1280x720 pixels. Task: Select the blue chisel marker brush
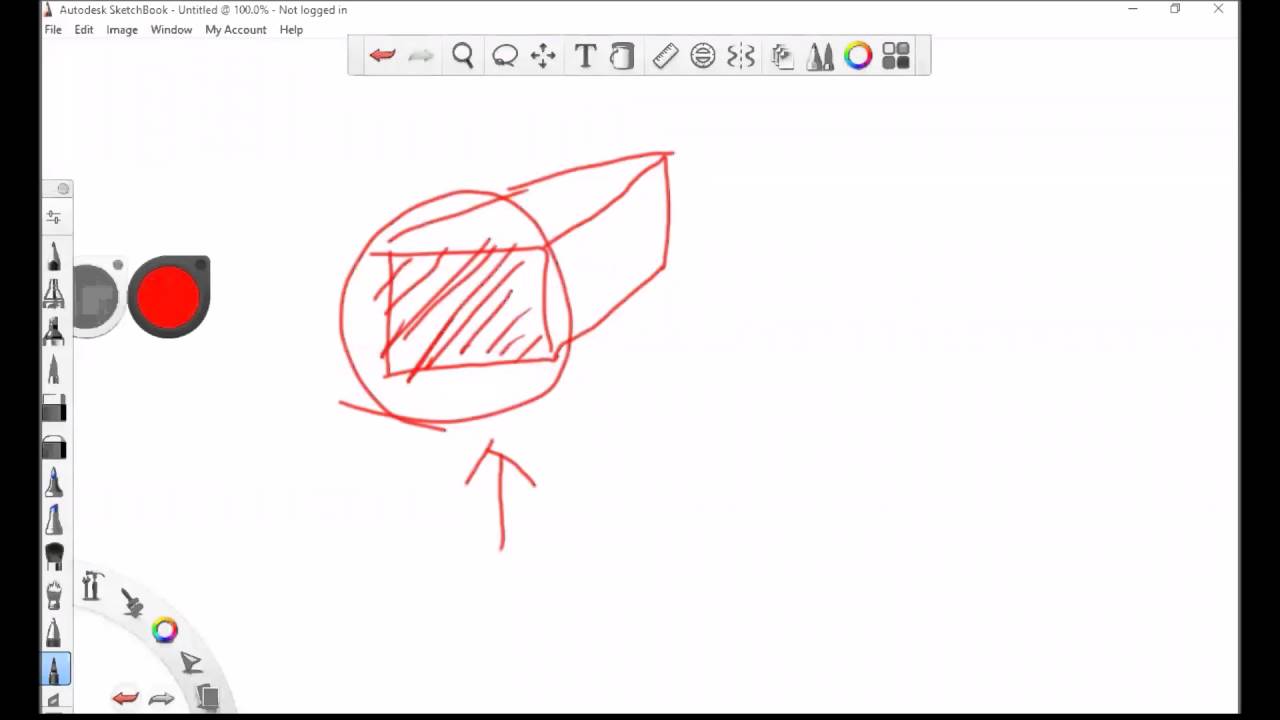coord(54,520)
